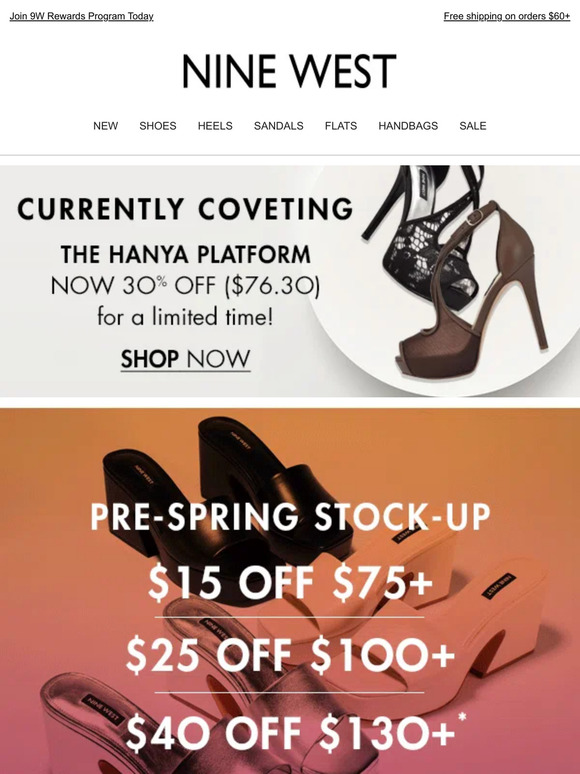This screenshot has height=774, width=580.
Task: Follow the Join 9W Rewards Program link
Action: (x=81, y=16)
